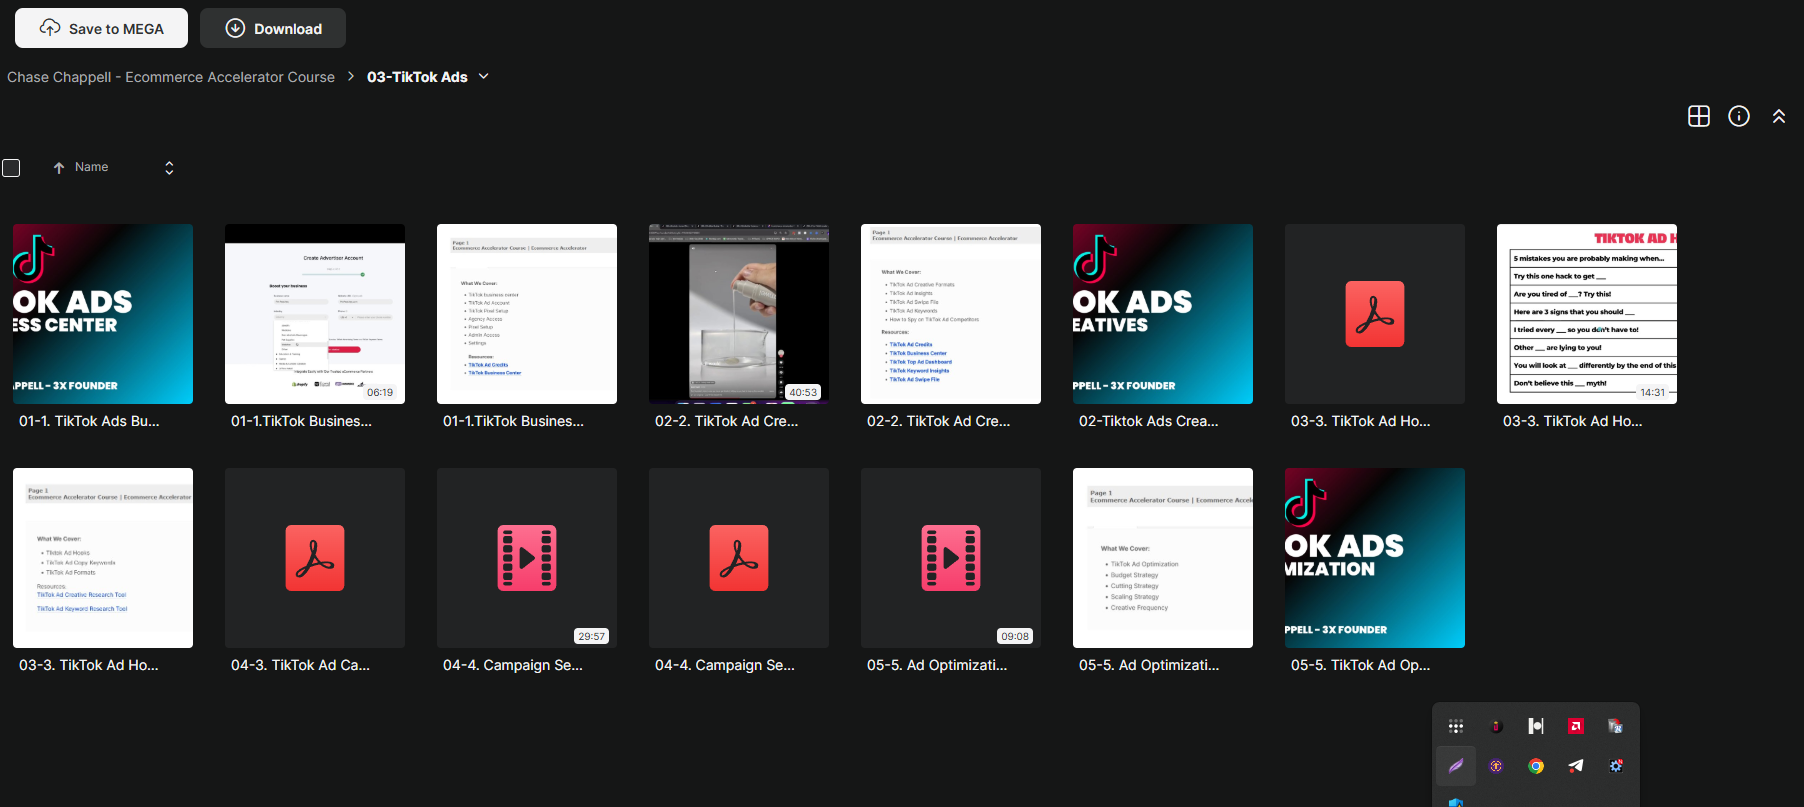Open 03-3. TikTok Ad Ho... video lasting 14:31

click(1587, 314)
